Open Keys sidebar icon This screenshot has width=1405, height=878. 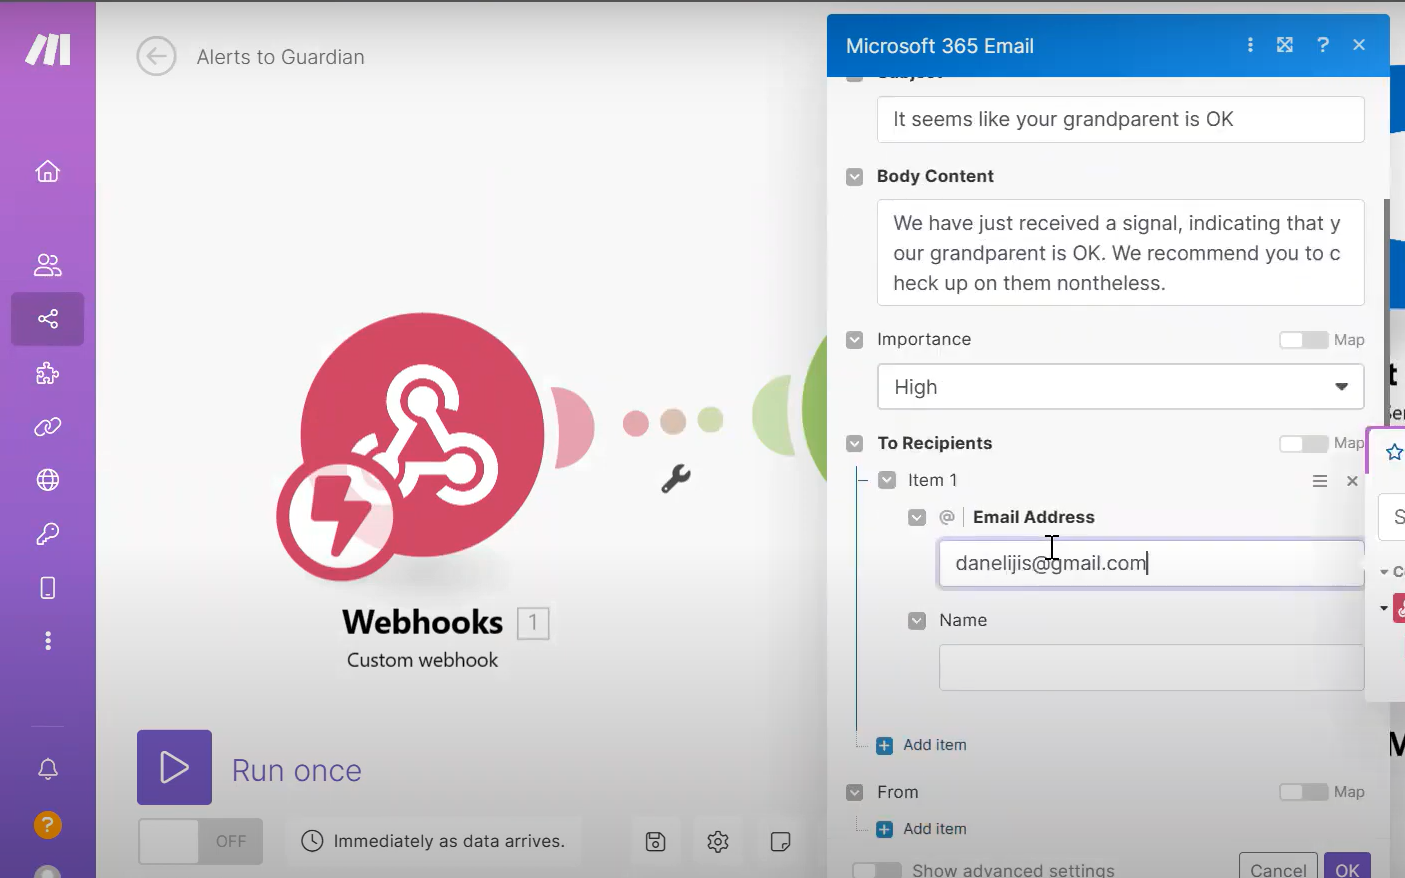pyautogui.click(x=48, y=534)
